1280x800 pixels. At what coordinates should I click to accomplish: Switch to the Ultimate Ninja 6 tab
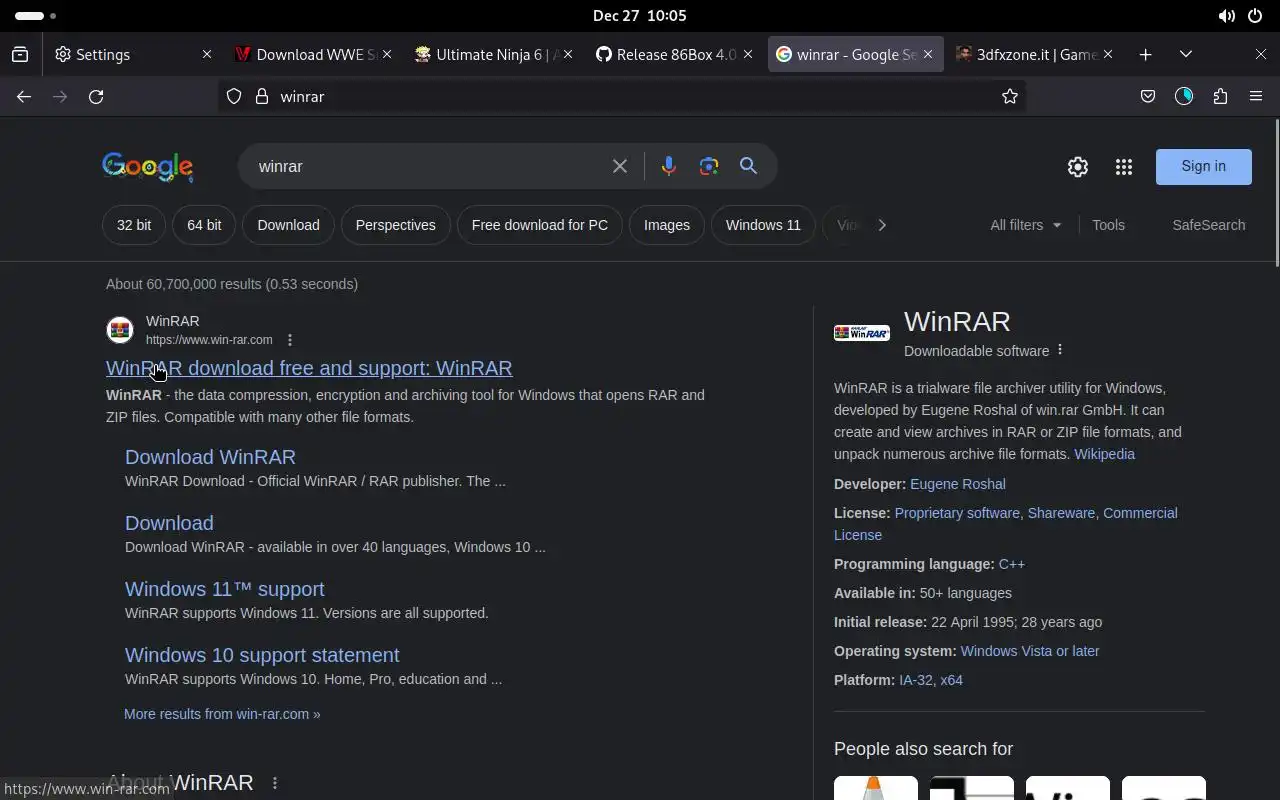[486, 54]
